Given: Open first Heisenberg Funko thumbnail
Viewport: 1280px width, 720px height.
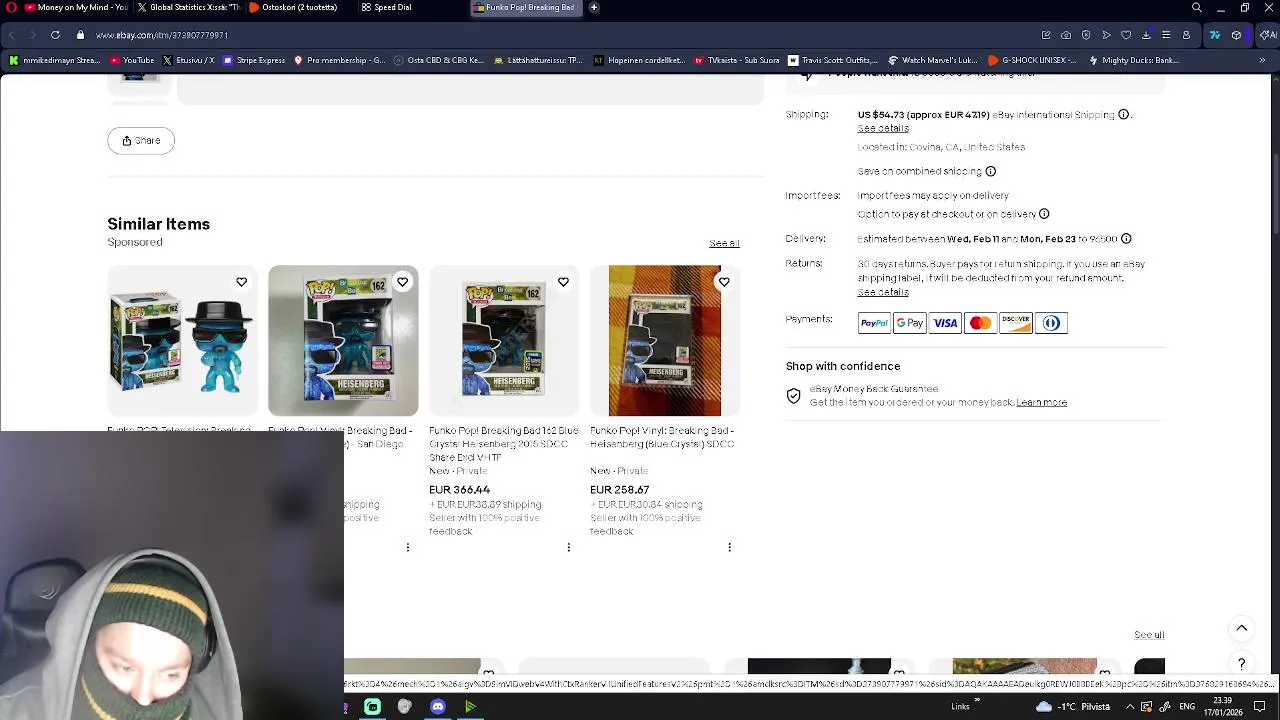Looking at the screenshot, I should (x=182, y=341).
